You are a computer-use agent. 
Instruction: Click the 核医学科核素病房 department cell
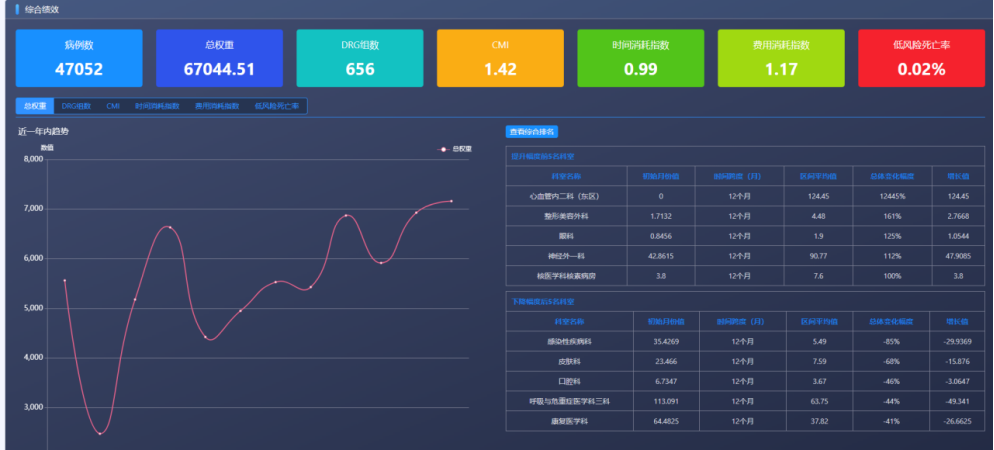pyautogui.click(x=564, y=276)
